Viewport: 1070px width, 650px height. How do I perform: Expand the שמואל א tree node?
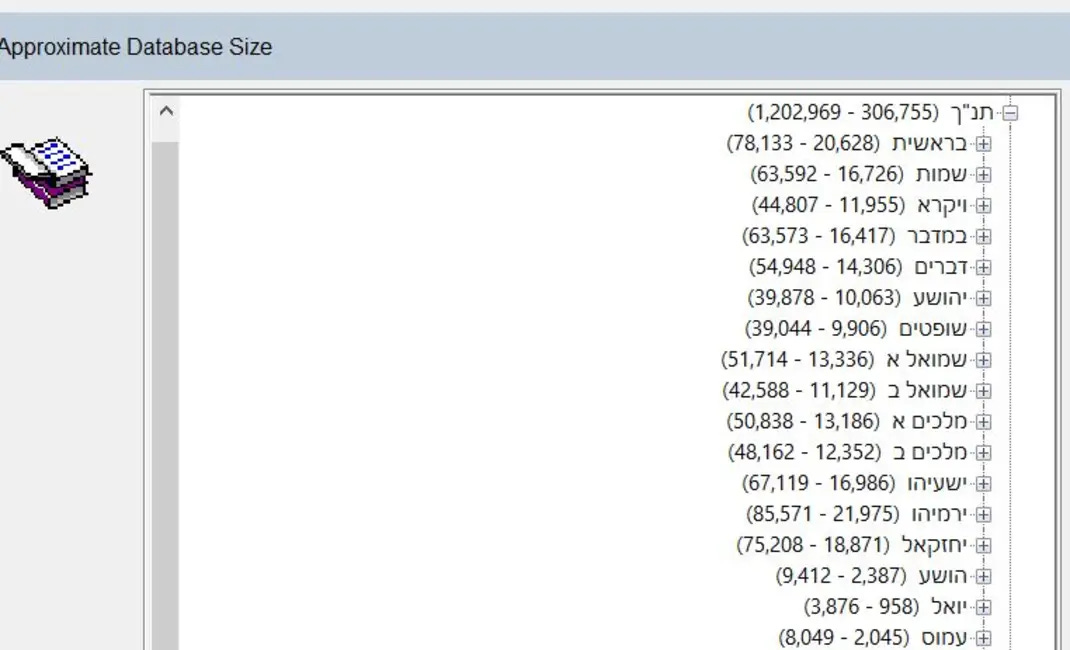983,360
